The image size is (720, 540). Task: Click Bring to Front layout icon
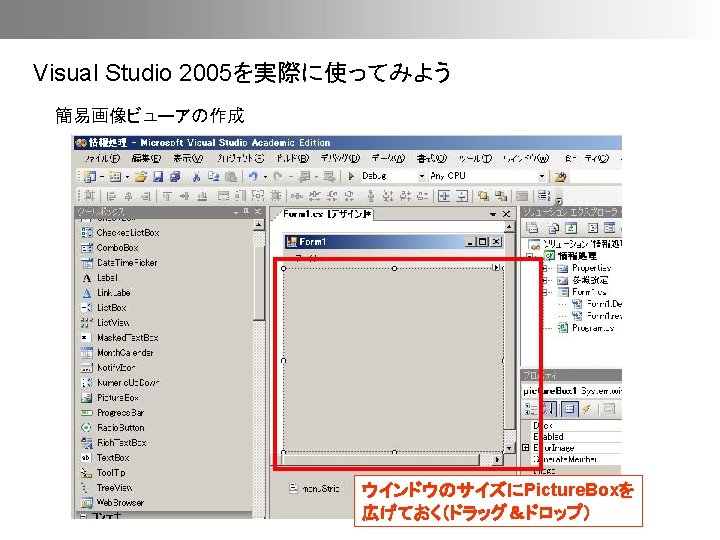tap(483, 197)
